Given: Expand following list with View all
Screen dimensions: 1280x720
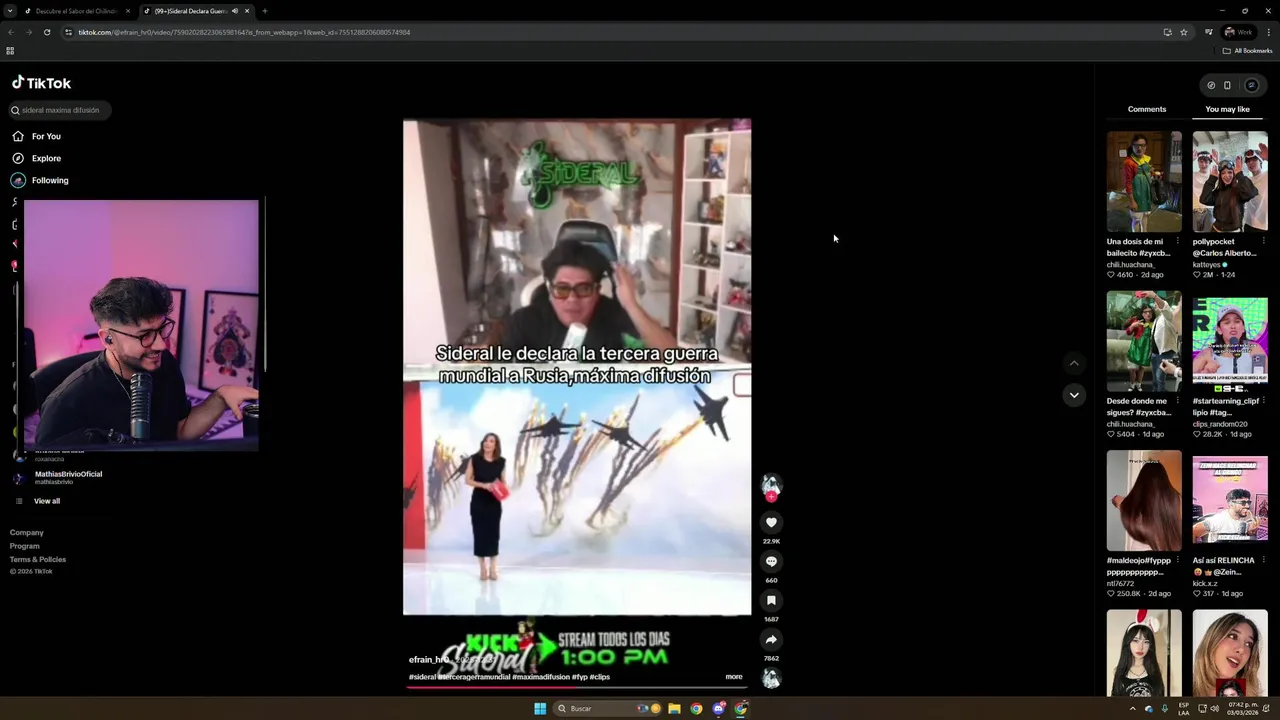Looking at the screenshot, I should tap(40, 501).
